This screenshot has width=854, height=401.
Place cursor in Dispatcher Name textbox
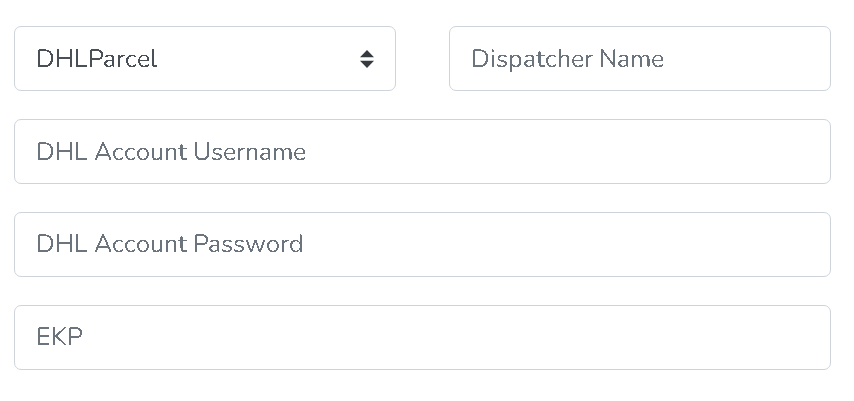639,59
